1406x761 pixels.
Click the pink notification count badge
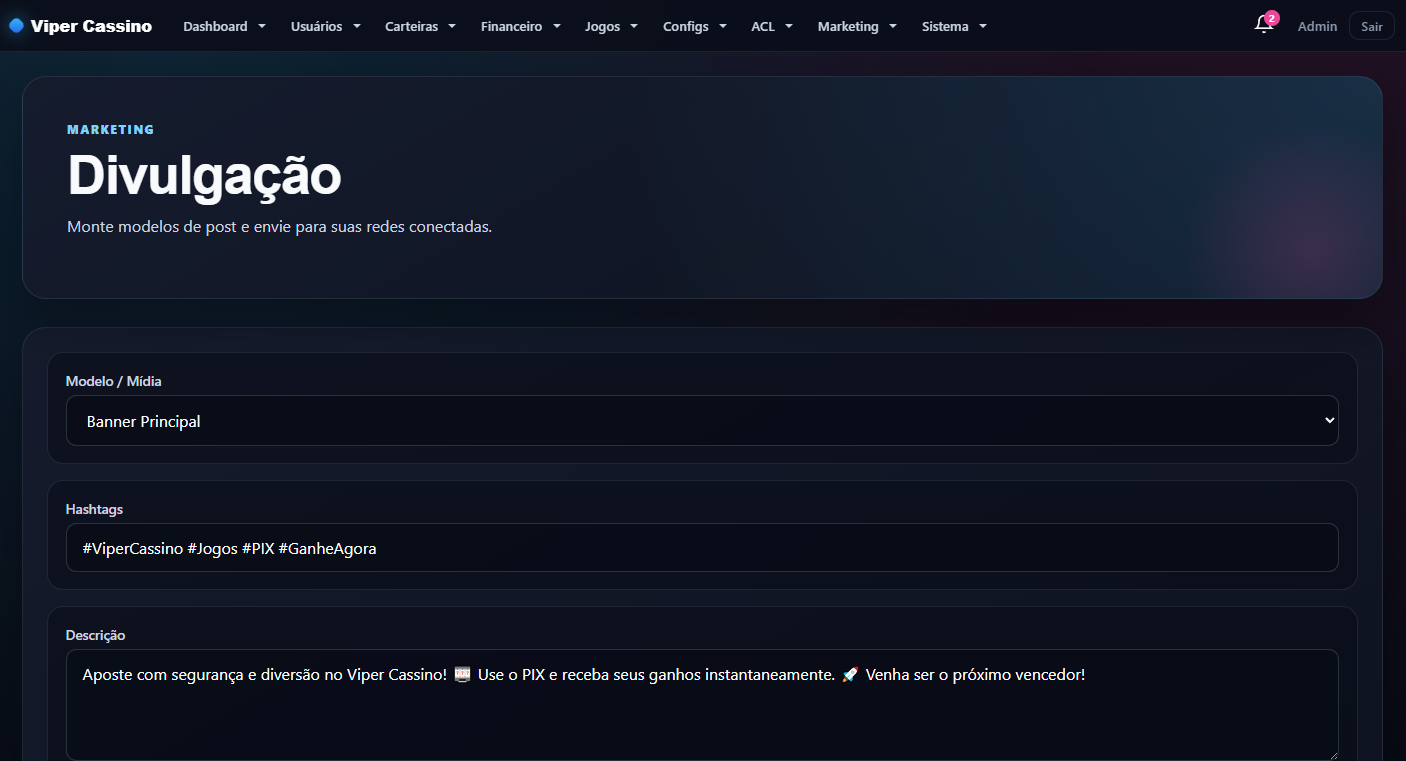1272,18
